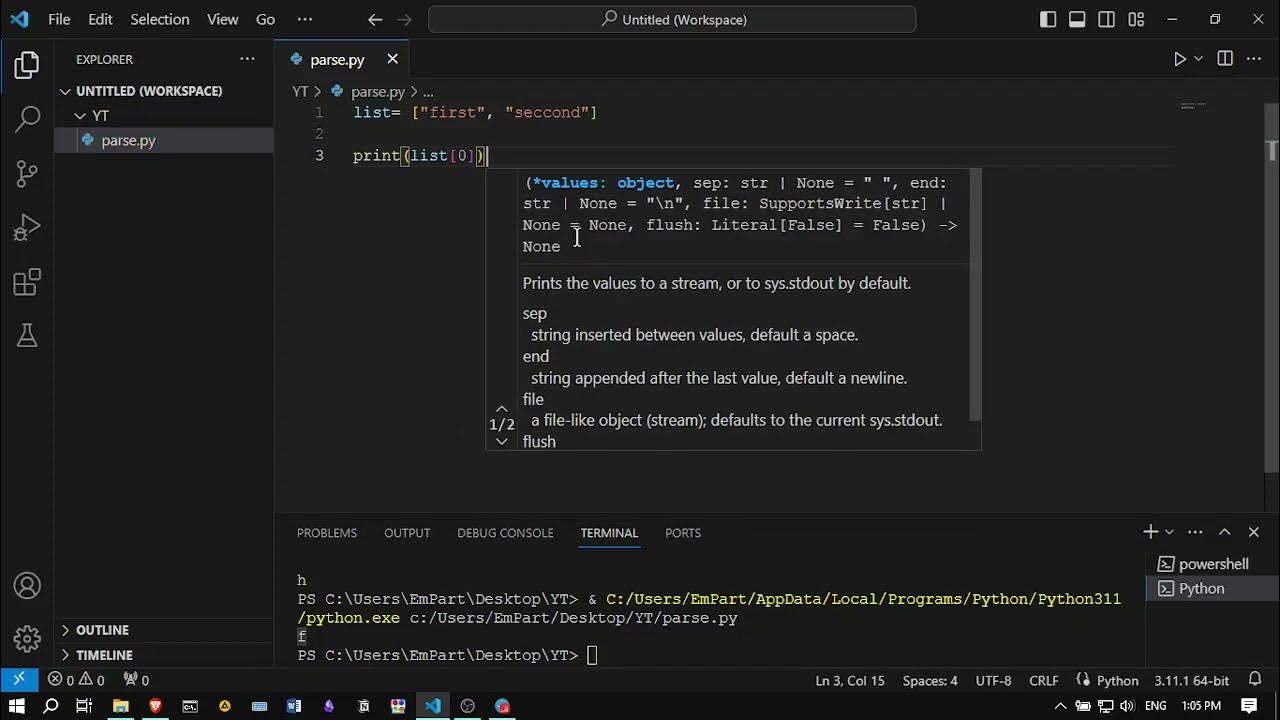
Task: Open editor More Actions ellipsis
Action: coord(1255,59)
